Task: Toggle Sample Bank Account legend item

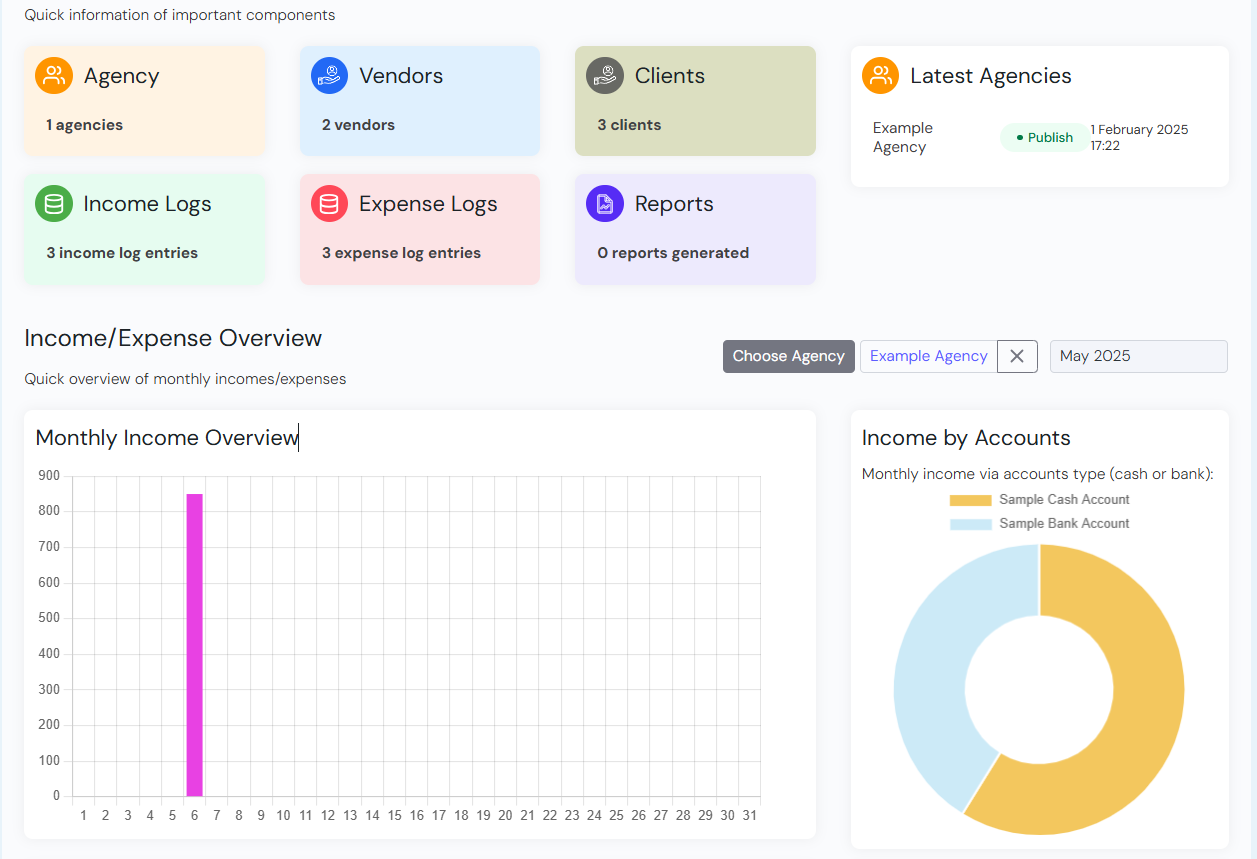Action: click(1040, 524)
